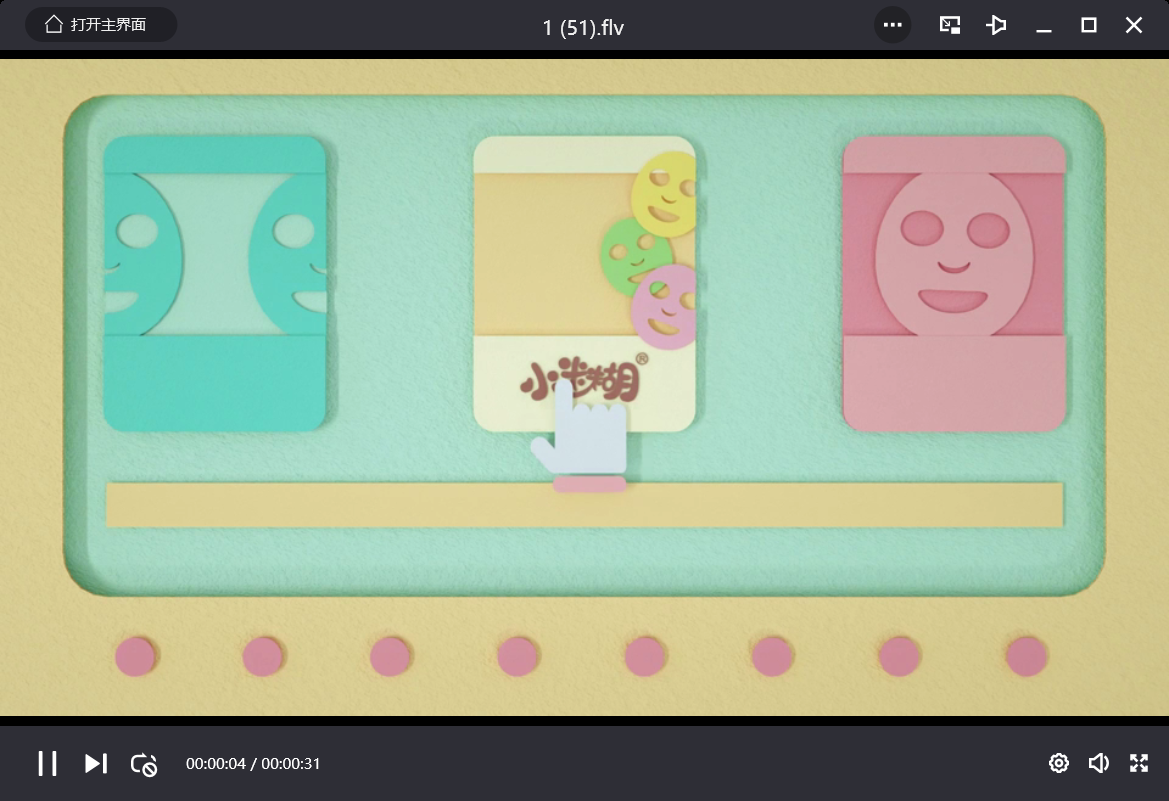Image resolution: width=1169 pixels, height=801 pixels.
Task: Open the more options ellipsis menu
Action: coord(892,25)
